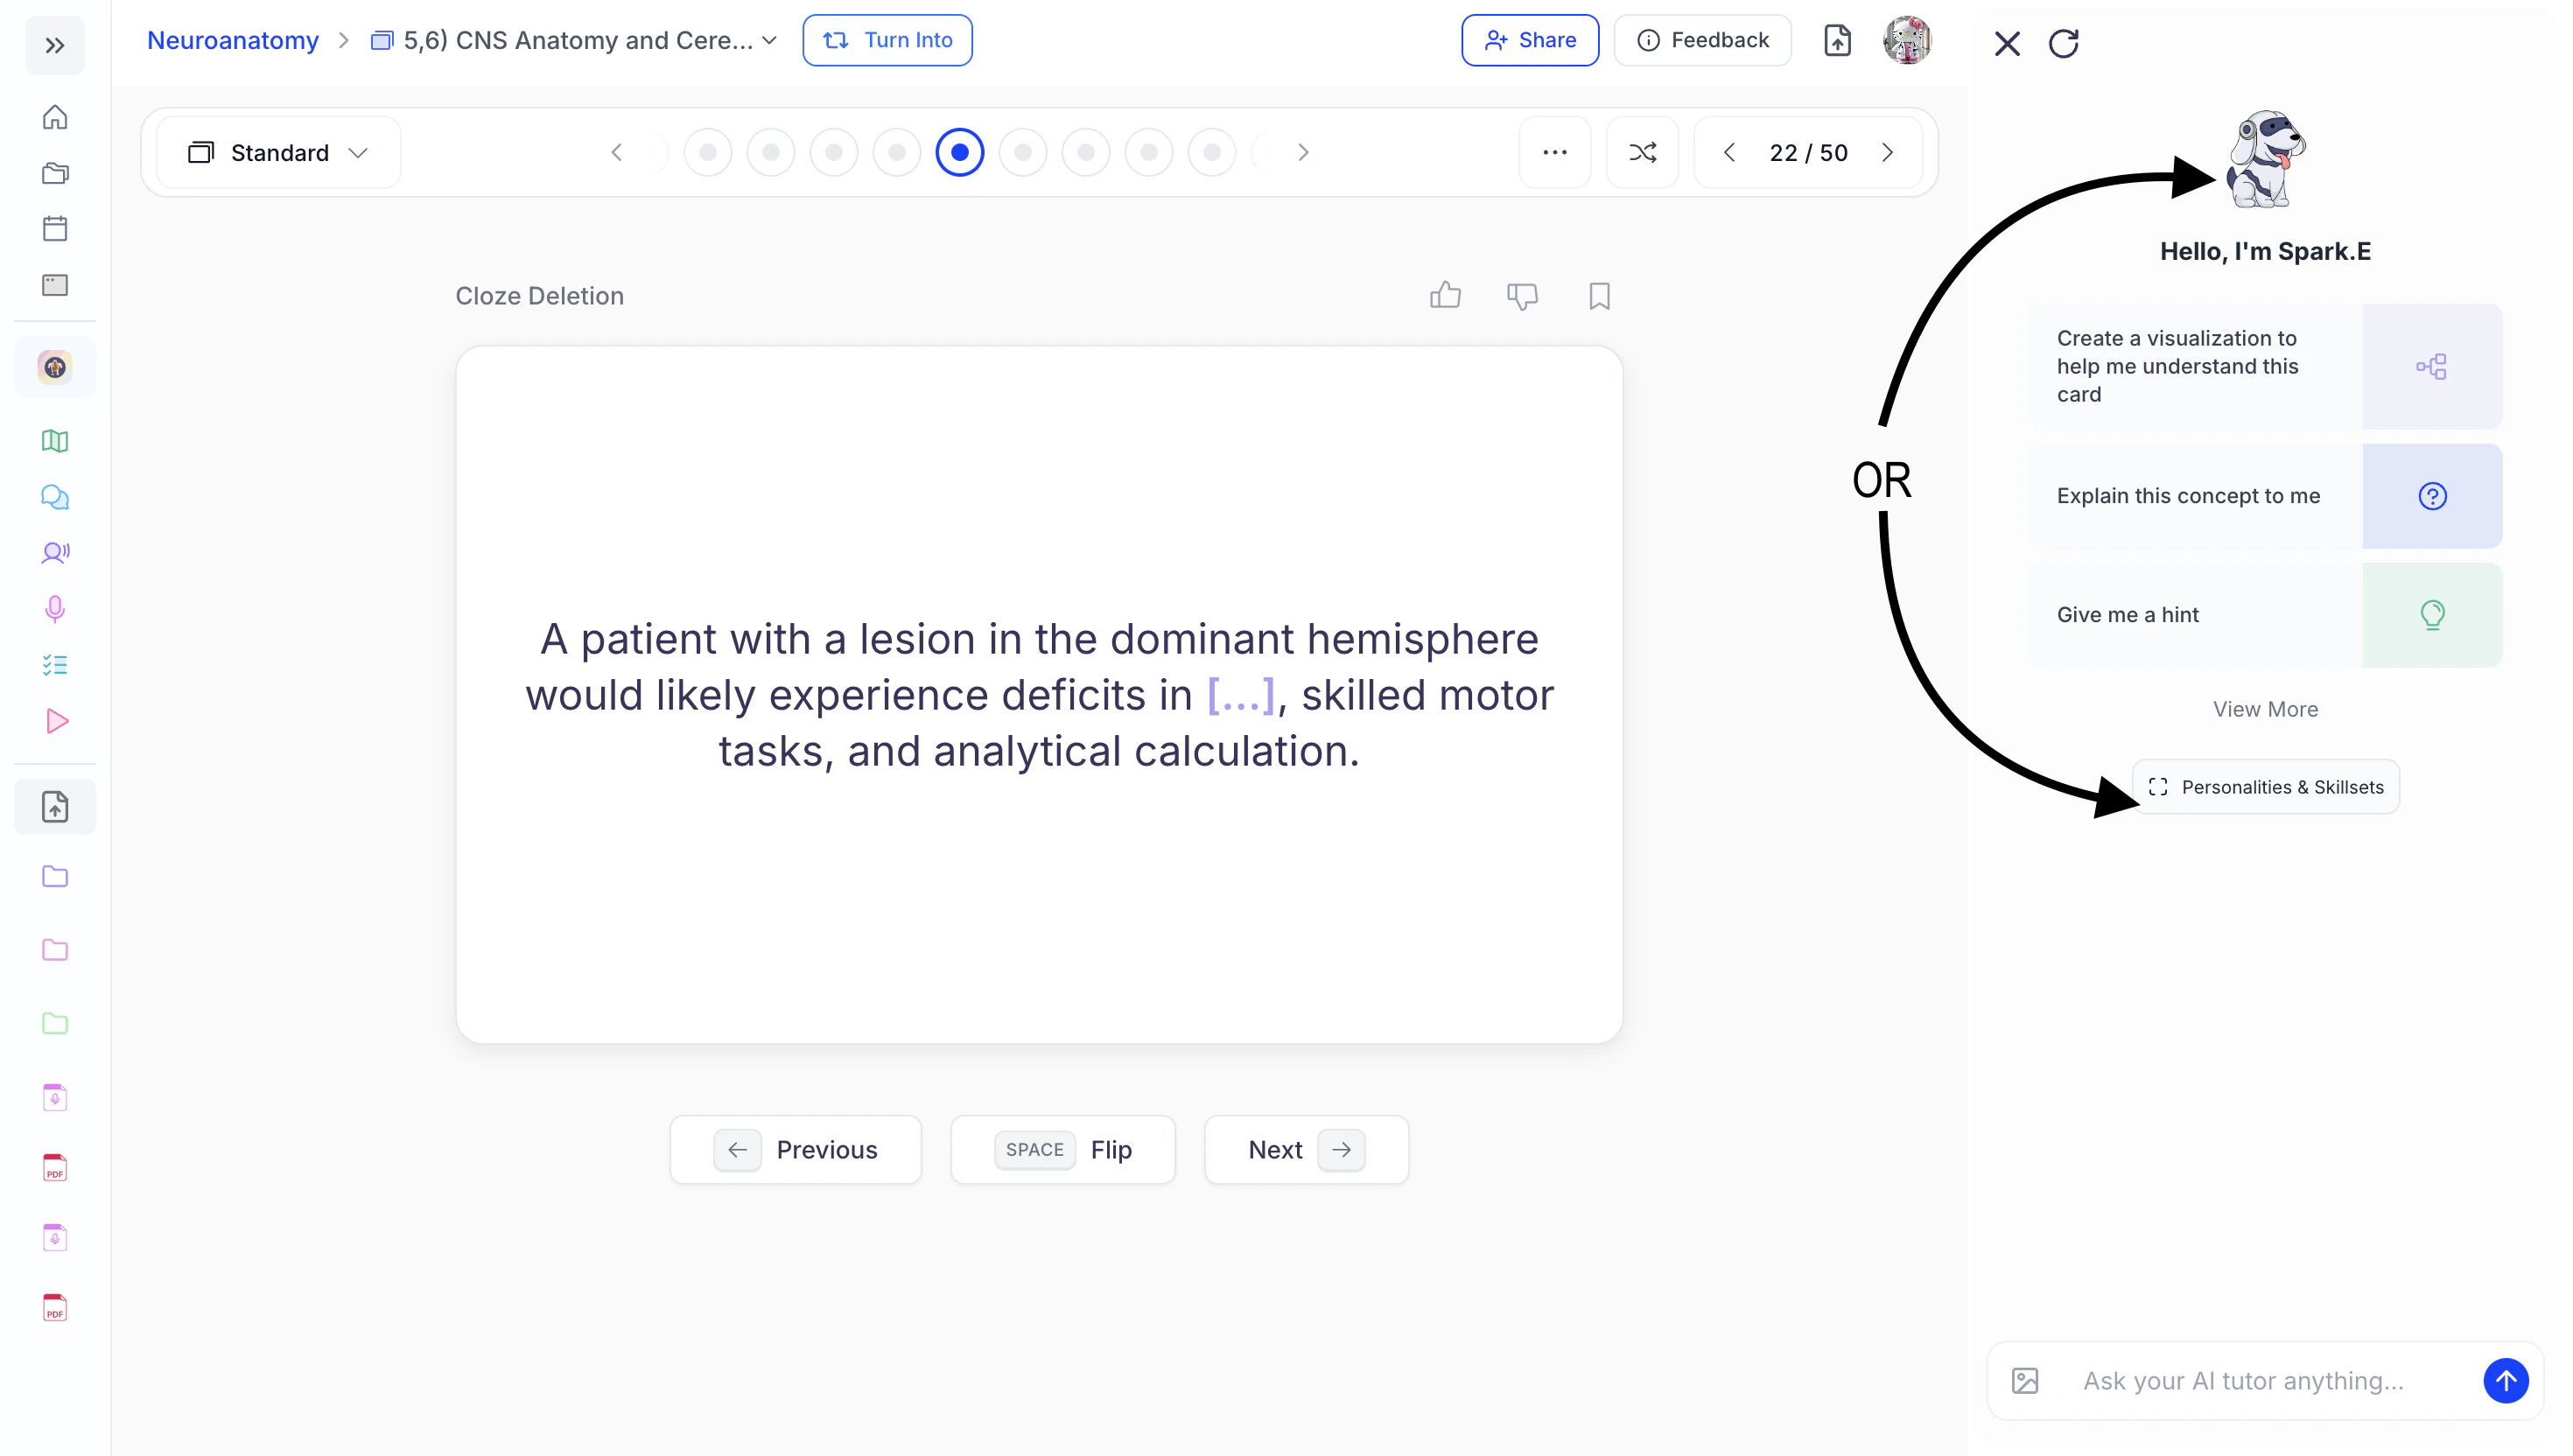Click the microphone icon in sidebar

55,608
